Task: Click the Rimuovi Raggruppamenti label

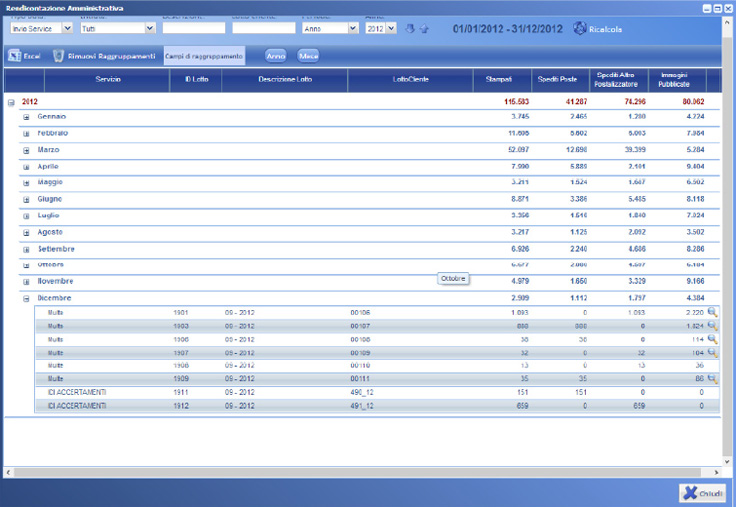Action: (111, 56)
